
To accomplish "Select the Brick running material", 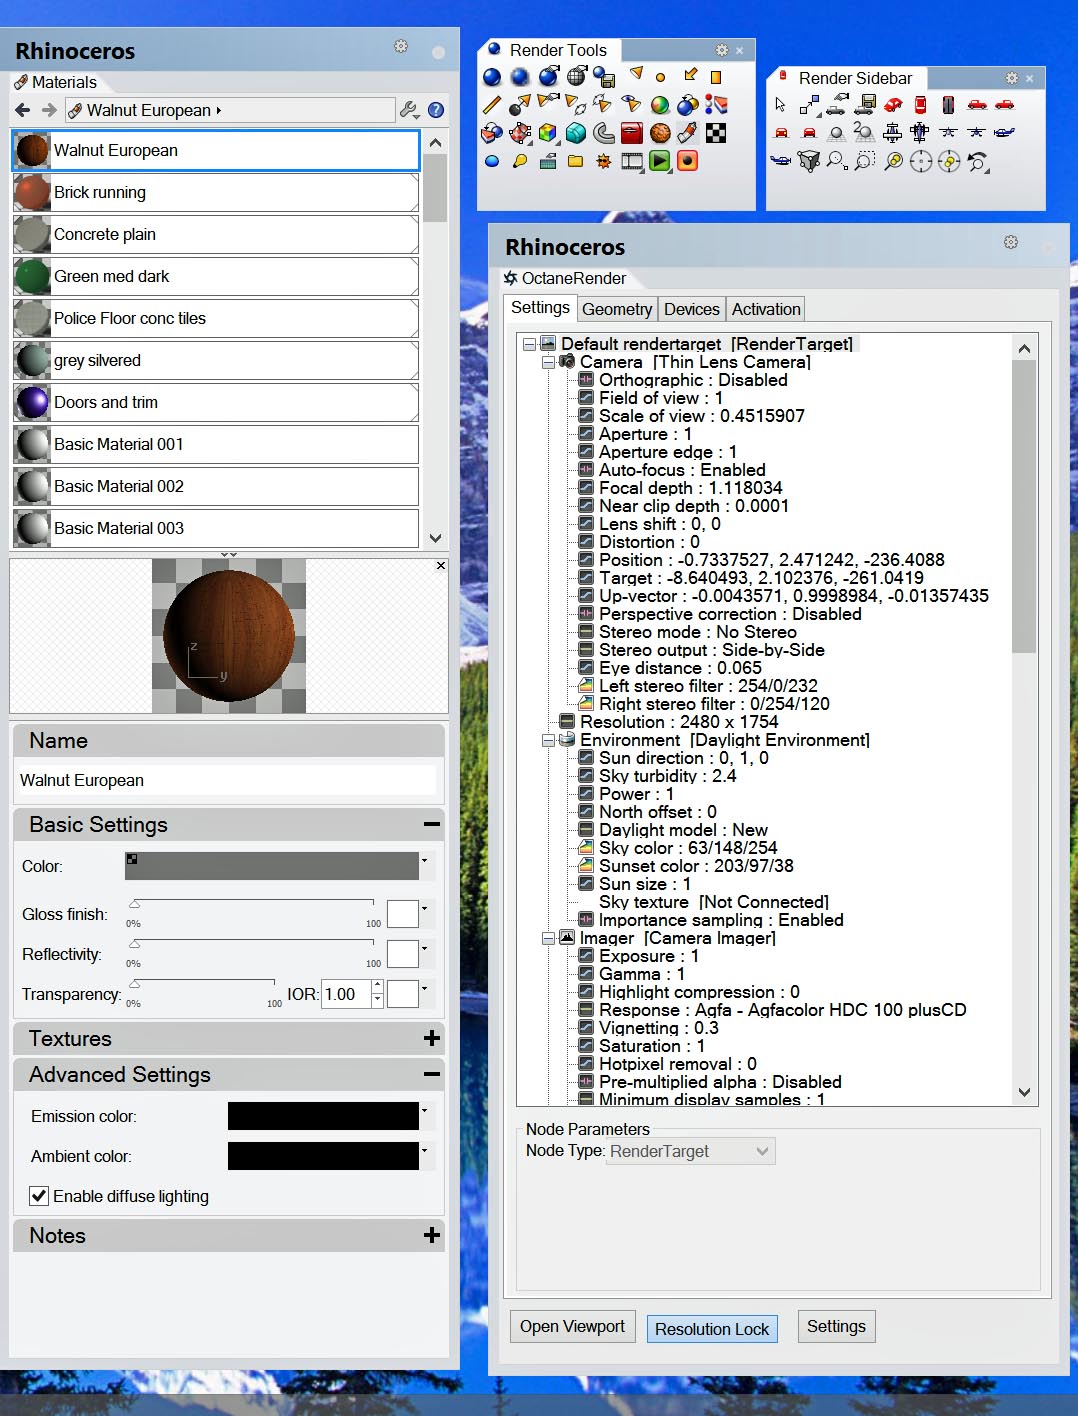I will click(x=215, y=192).
